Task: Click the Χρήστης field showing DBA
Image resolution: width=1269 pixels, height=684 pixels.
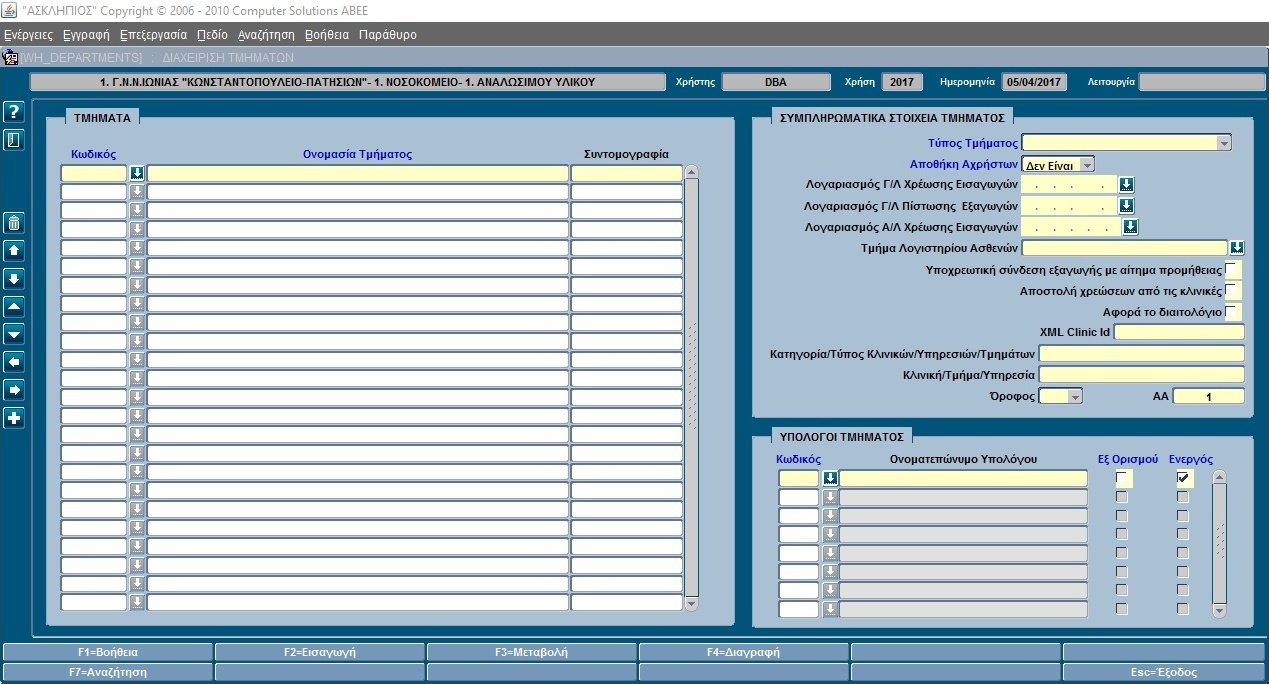Action: (x=775, y=82)
